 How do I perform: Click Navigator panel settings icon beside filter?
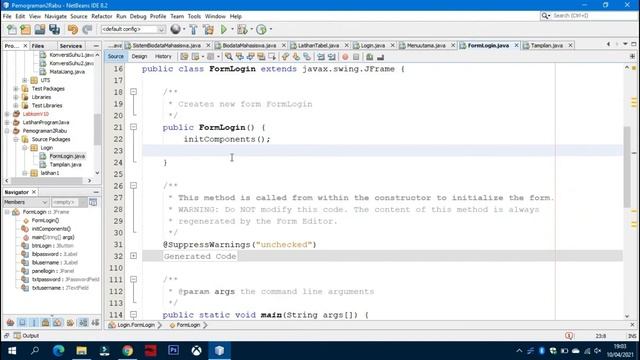[93, 202]
